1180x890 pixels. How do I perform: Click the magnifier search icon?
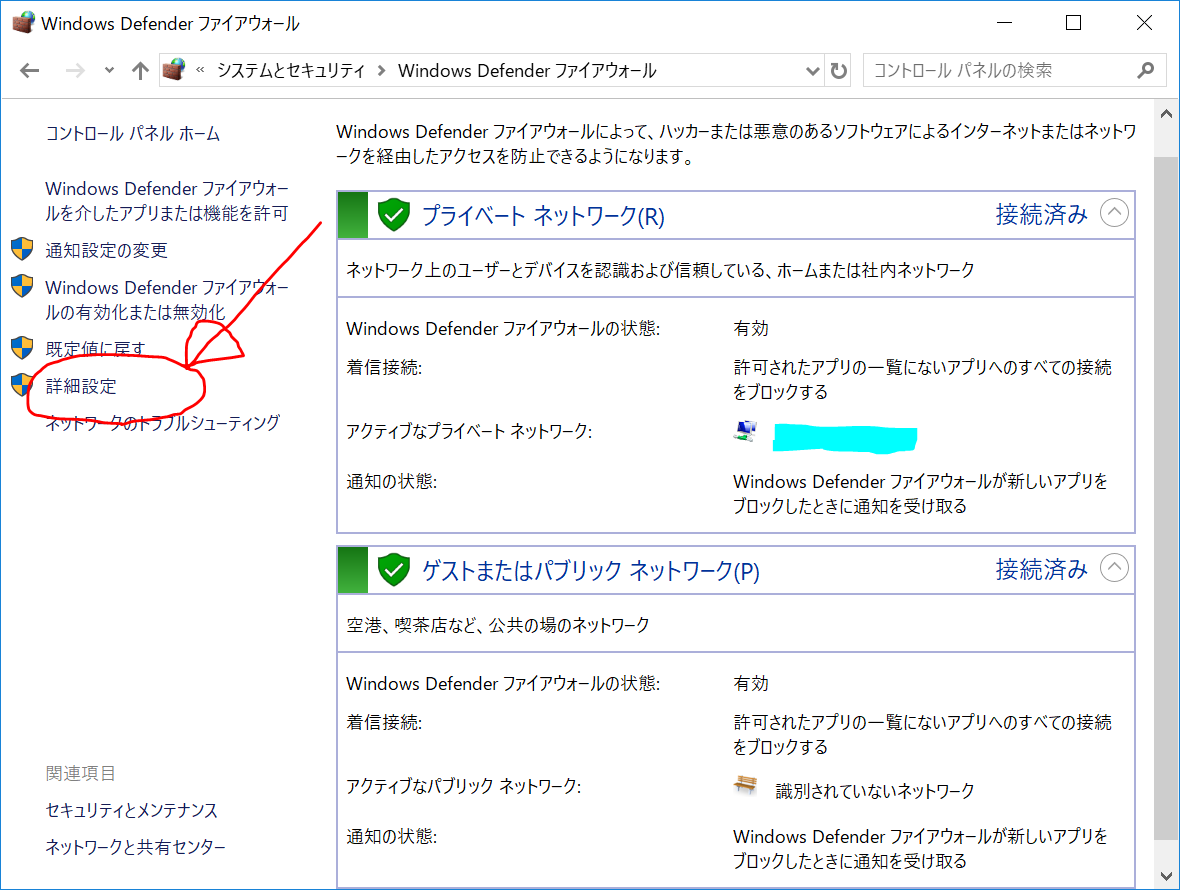pyautogui.click(x=1146, y=71)
